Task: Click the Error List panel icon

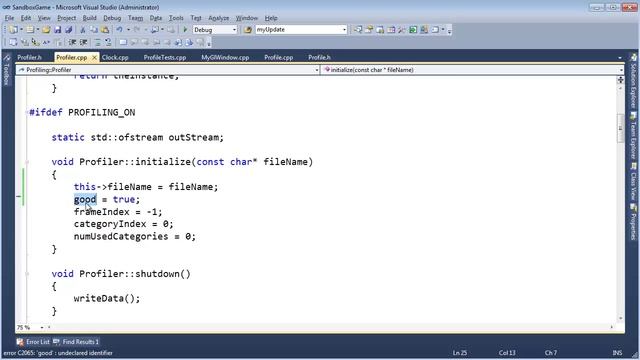Action: pyautogui.click(x=20, y=342)
